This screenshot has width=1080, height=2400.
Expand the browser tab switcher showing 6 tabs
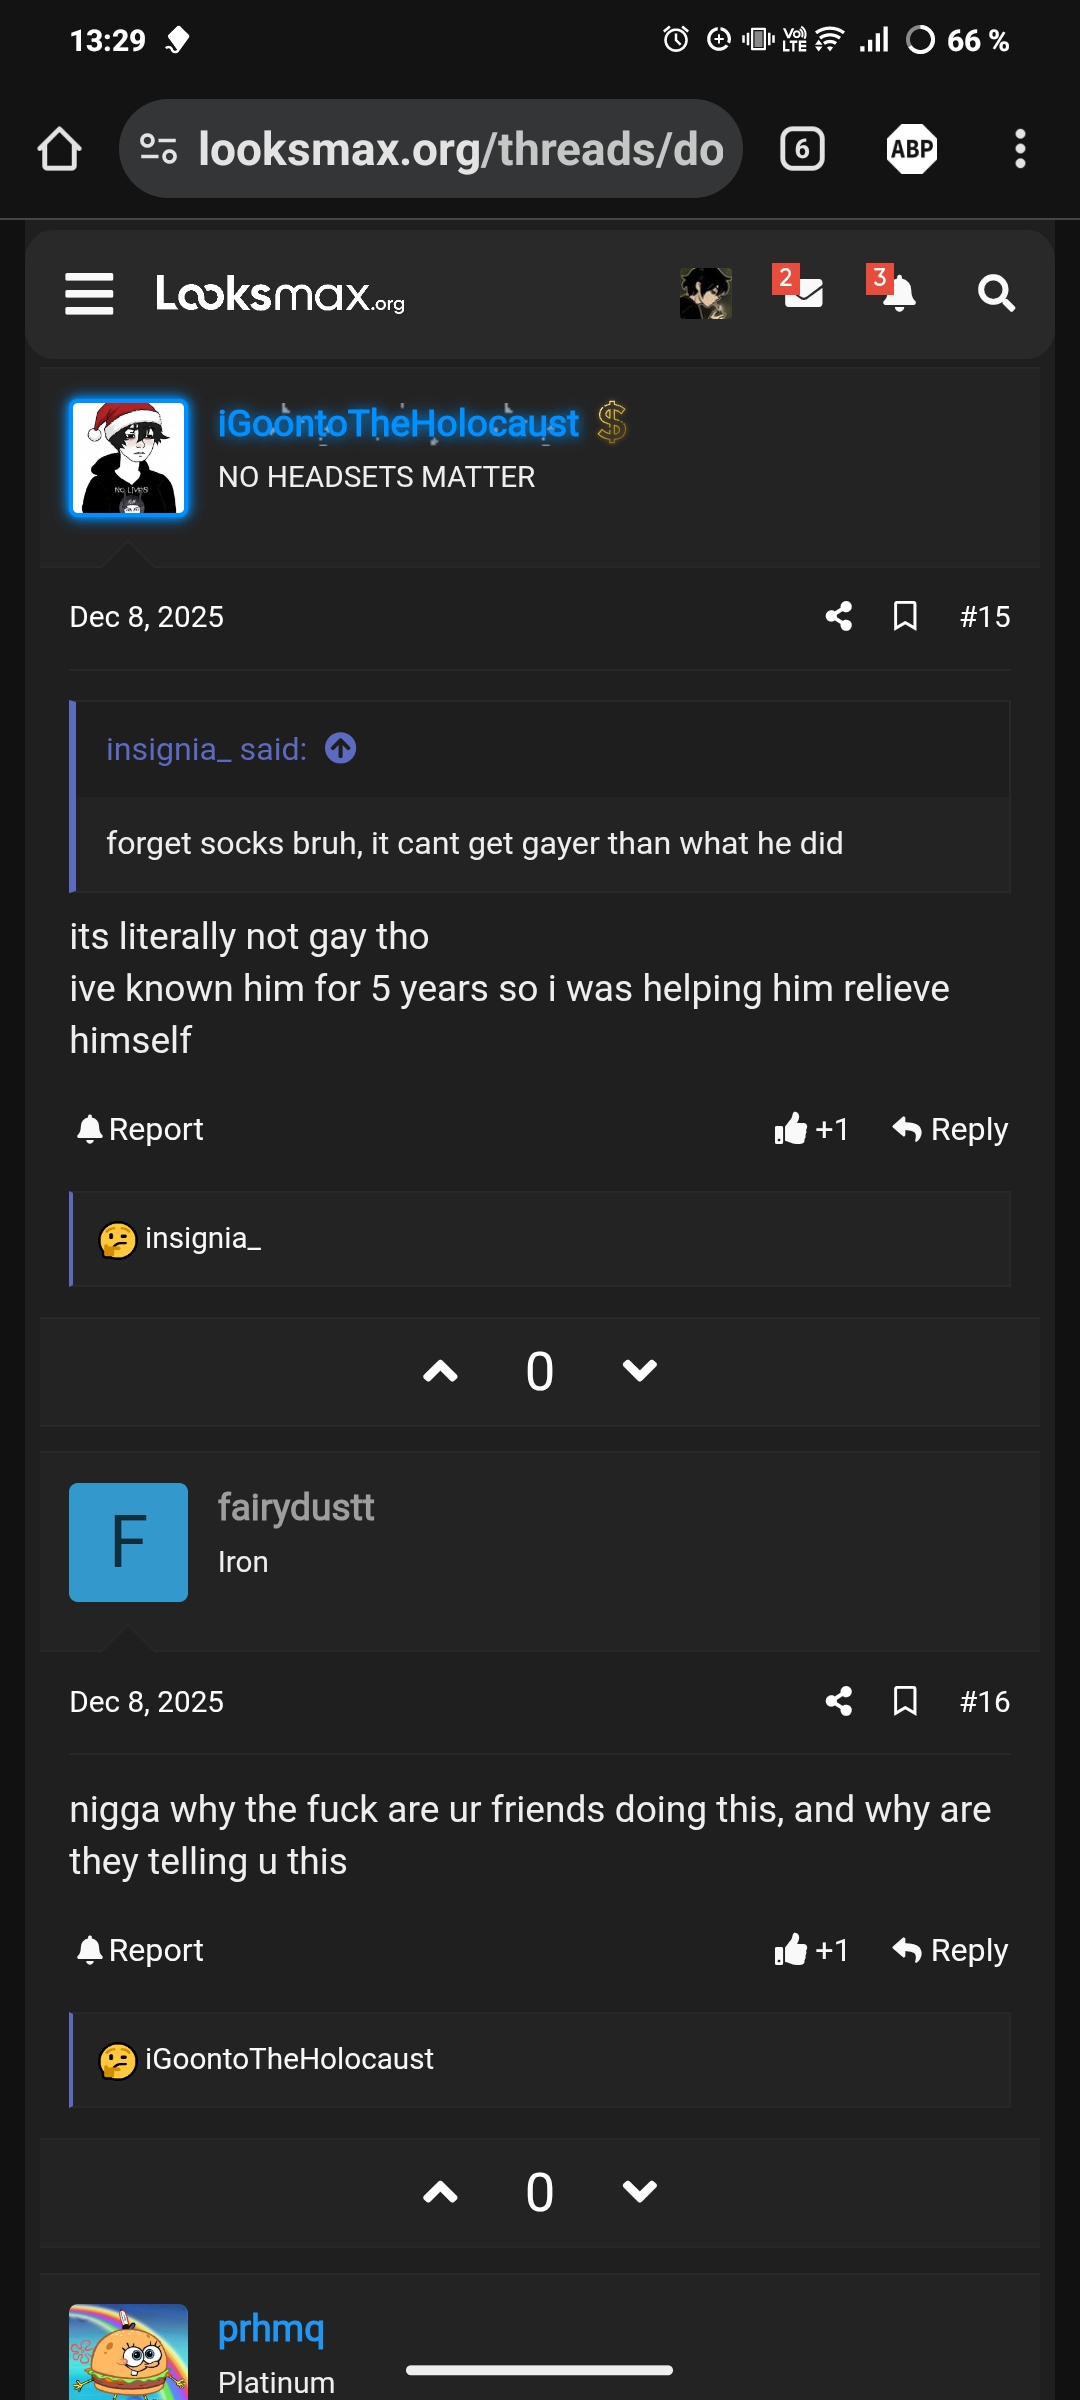[801, 148]
